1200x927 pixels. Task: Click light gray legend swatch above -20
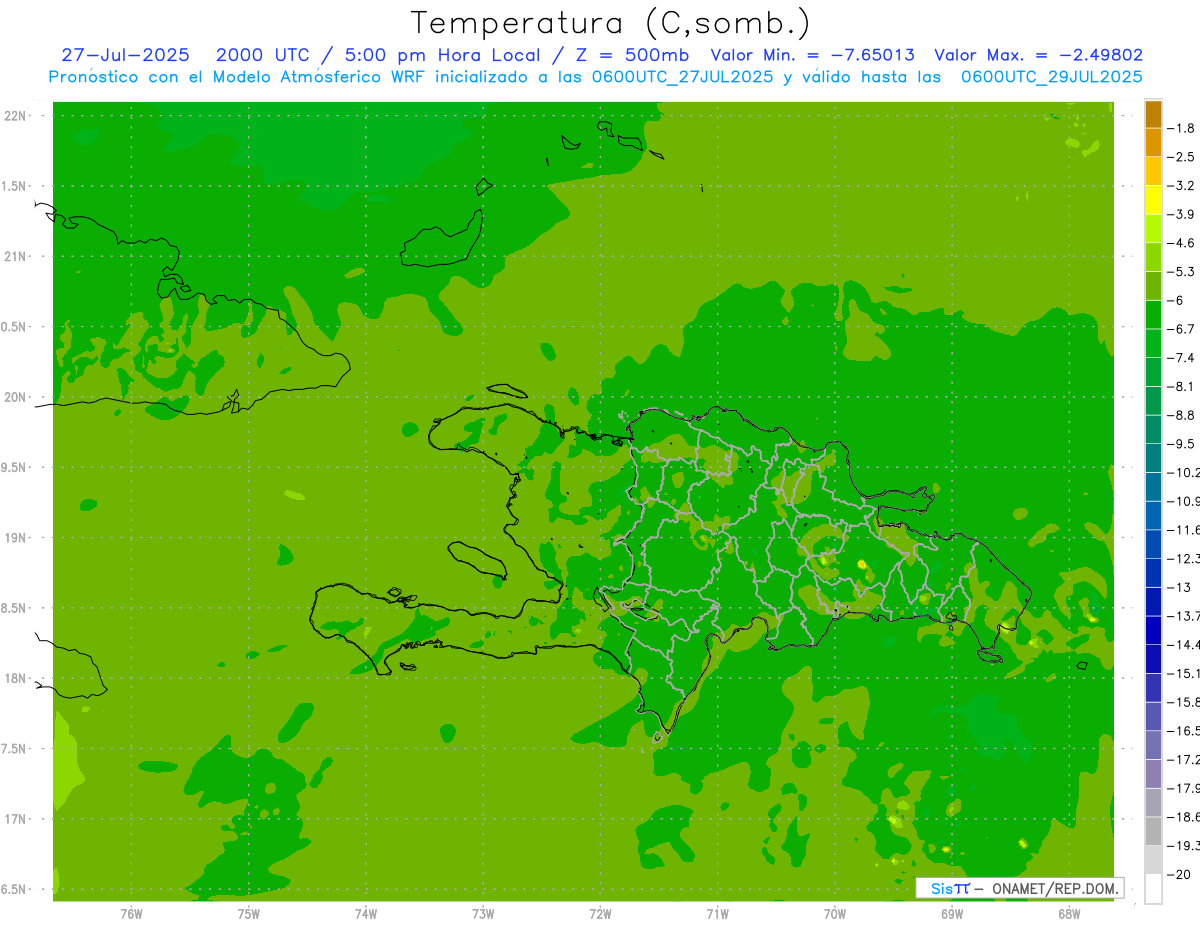[x=1153, y=860]
